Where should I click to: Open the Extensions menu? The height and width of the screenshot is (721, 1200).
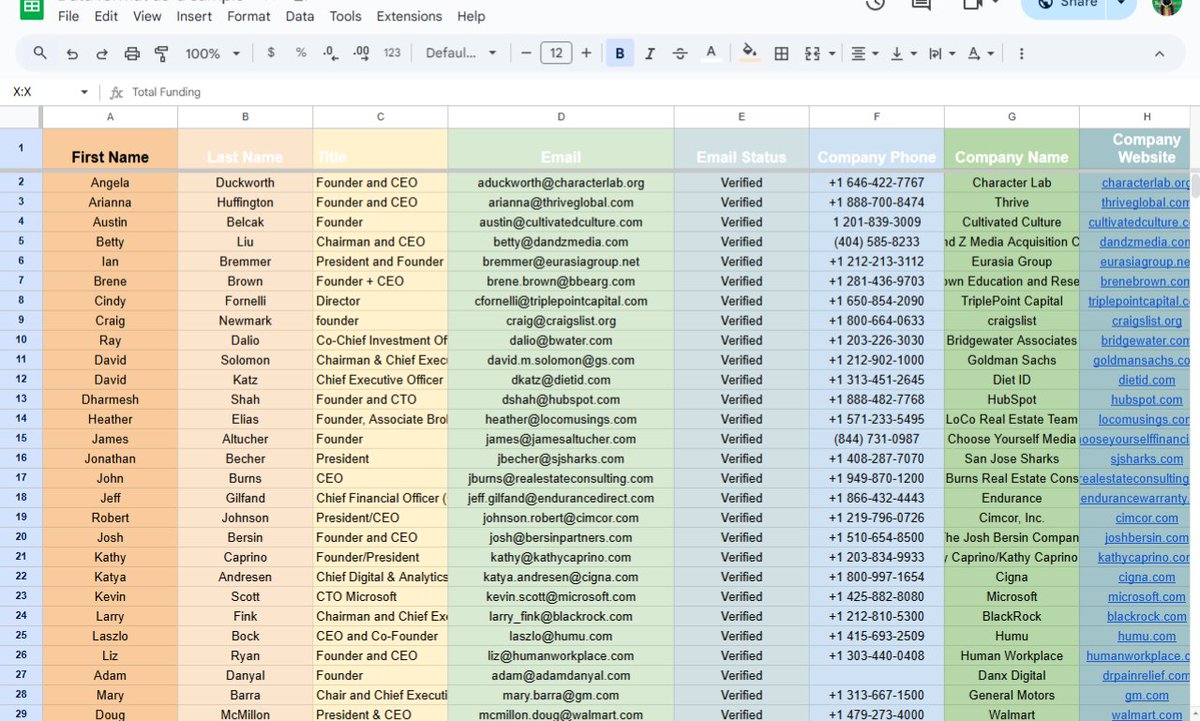coord(410,16)
